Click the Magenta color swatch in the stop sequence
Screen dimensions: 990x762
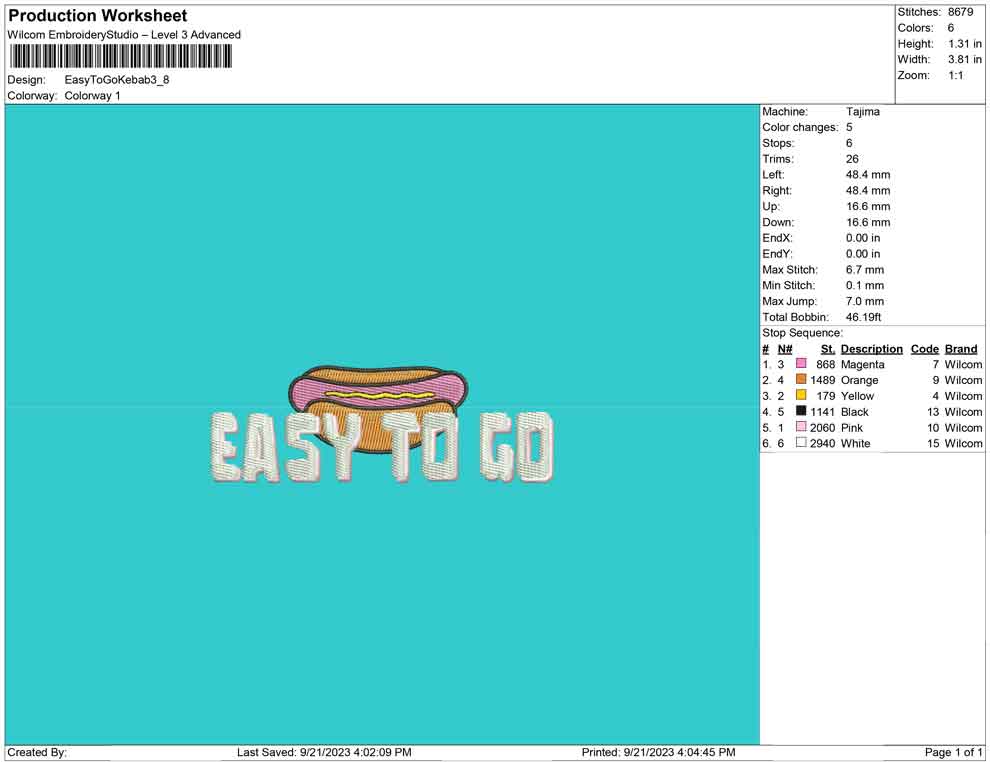(801, 364)
